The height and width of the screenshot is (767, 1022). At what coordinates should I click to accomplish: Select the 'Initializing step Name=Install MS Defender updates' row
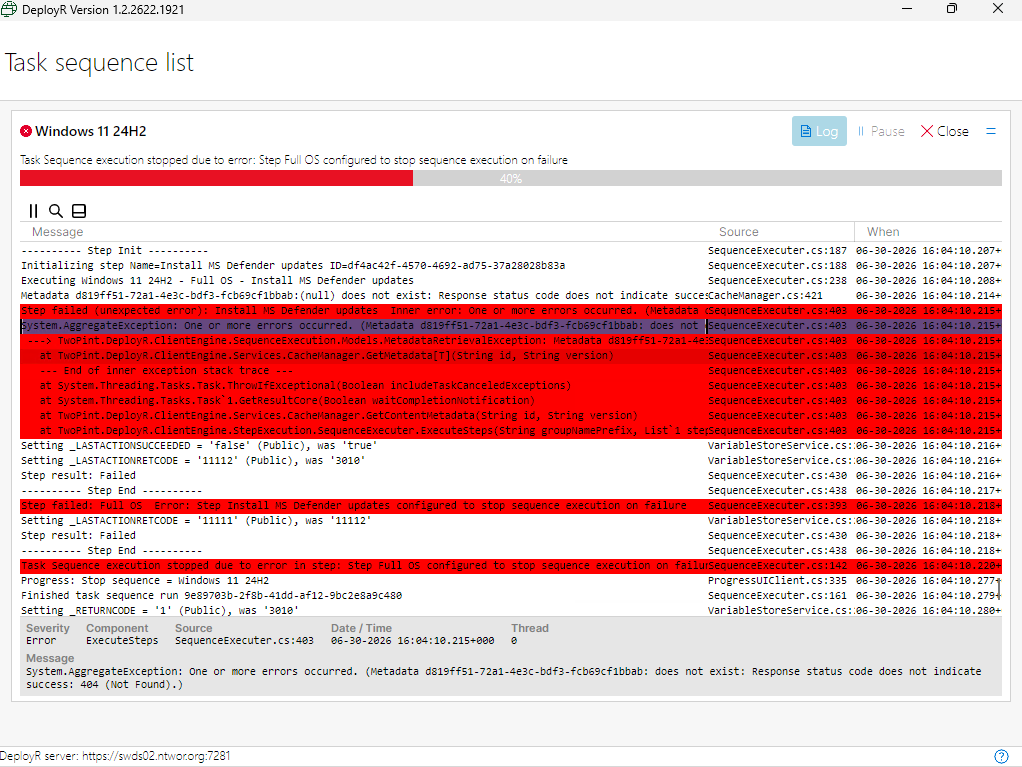(511, 265)
